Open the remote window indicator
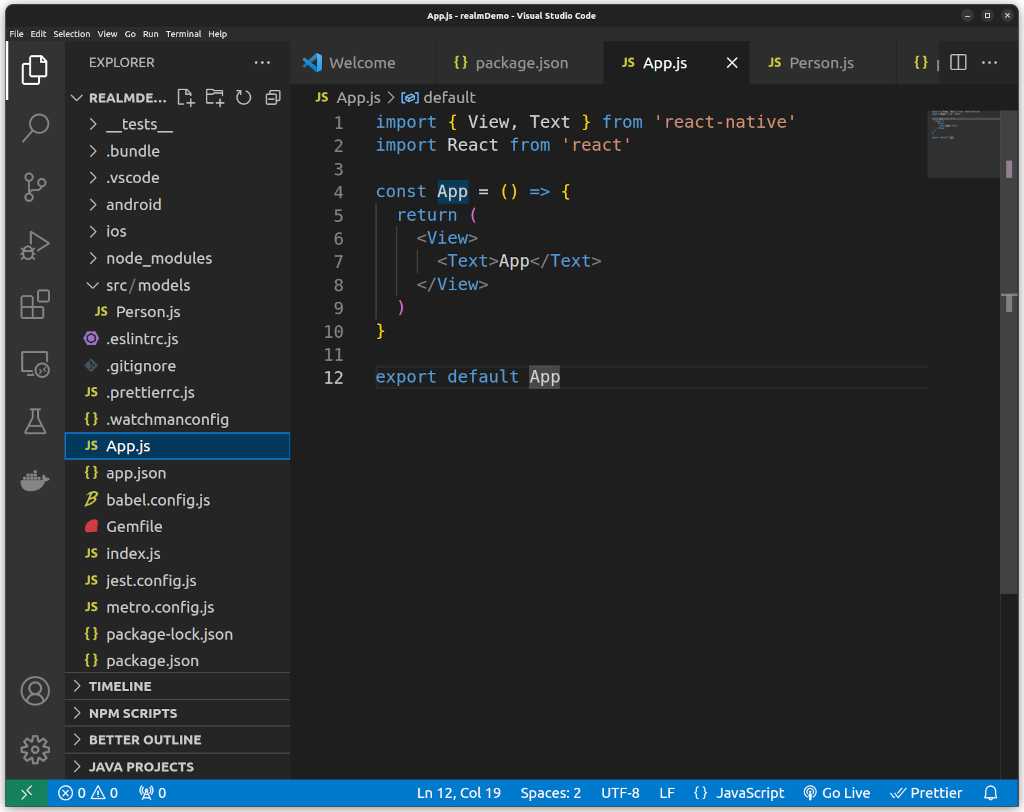Viewport: 1024px width, 812px height. pyautogui.click(x=26, y=793)
